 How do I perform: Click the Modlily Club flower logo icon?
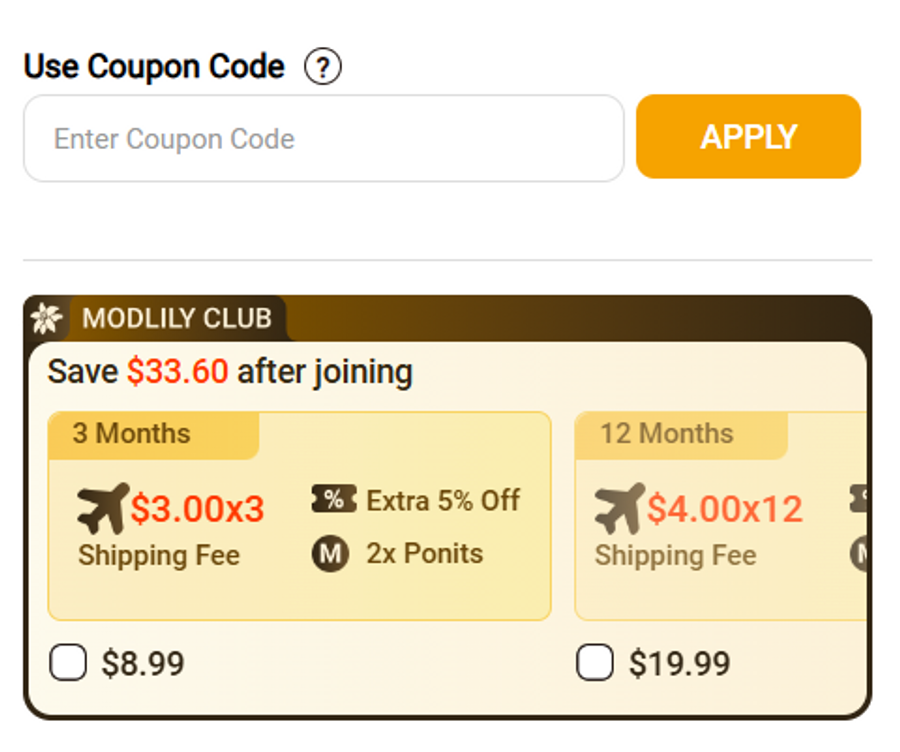[x=46, y=319]
